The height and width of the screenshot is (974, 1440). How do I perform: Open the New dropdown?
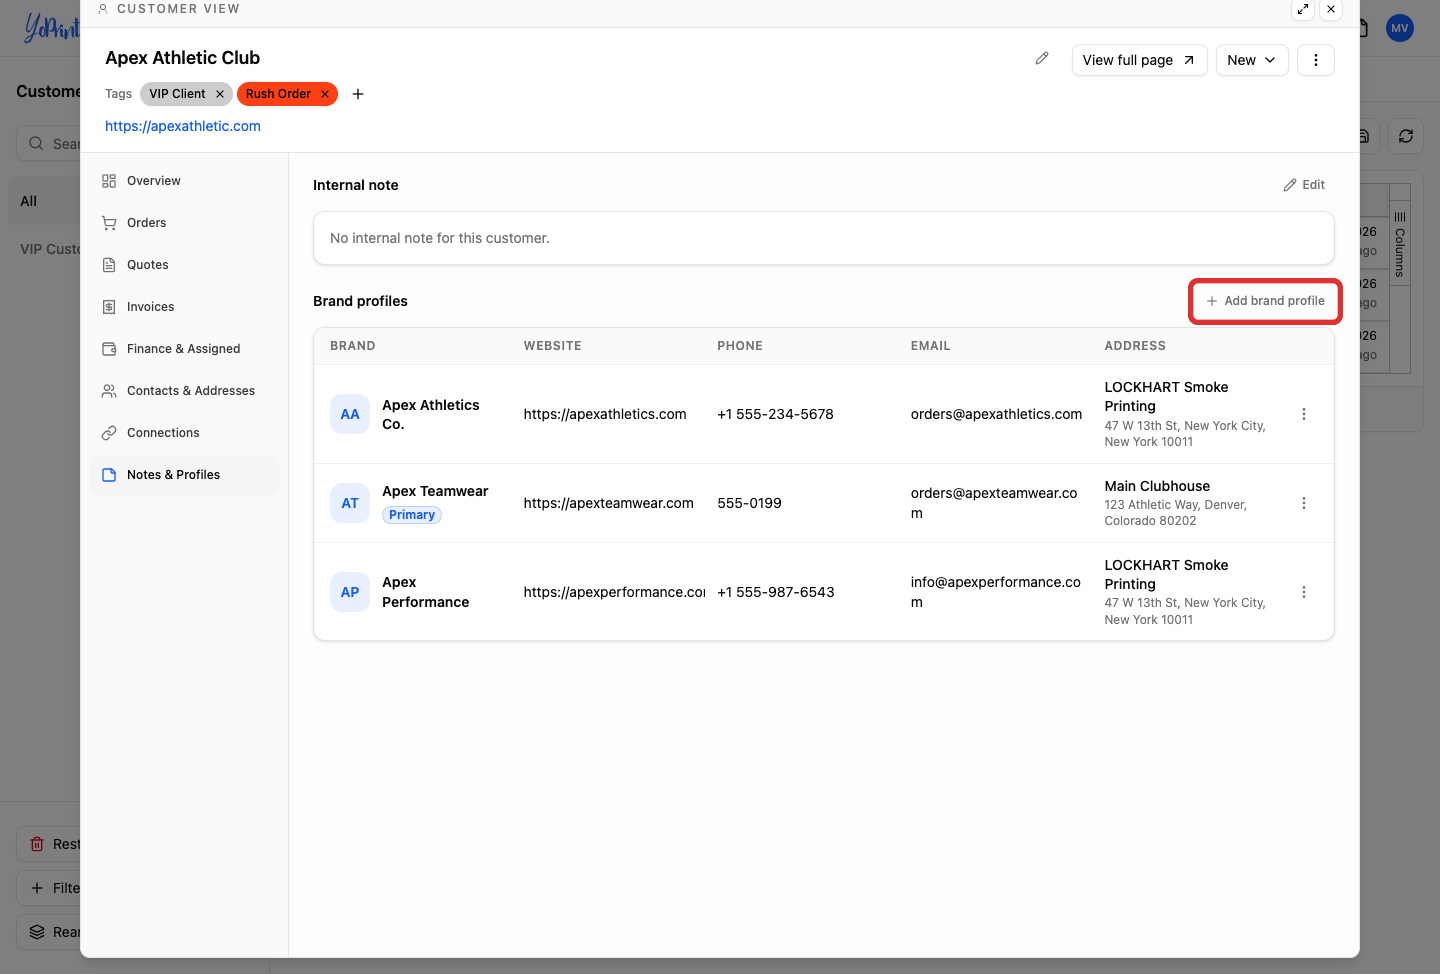click(x=1251, y=60)
